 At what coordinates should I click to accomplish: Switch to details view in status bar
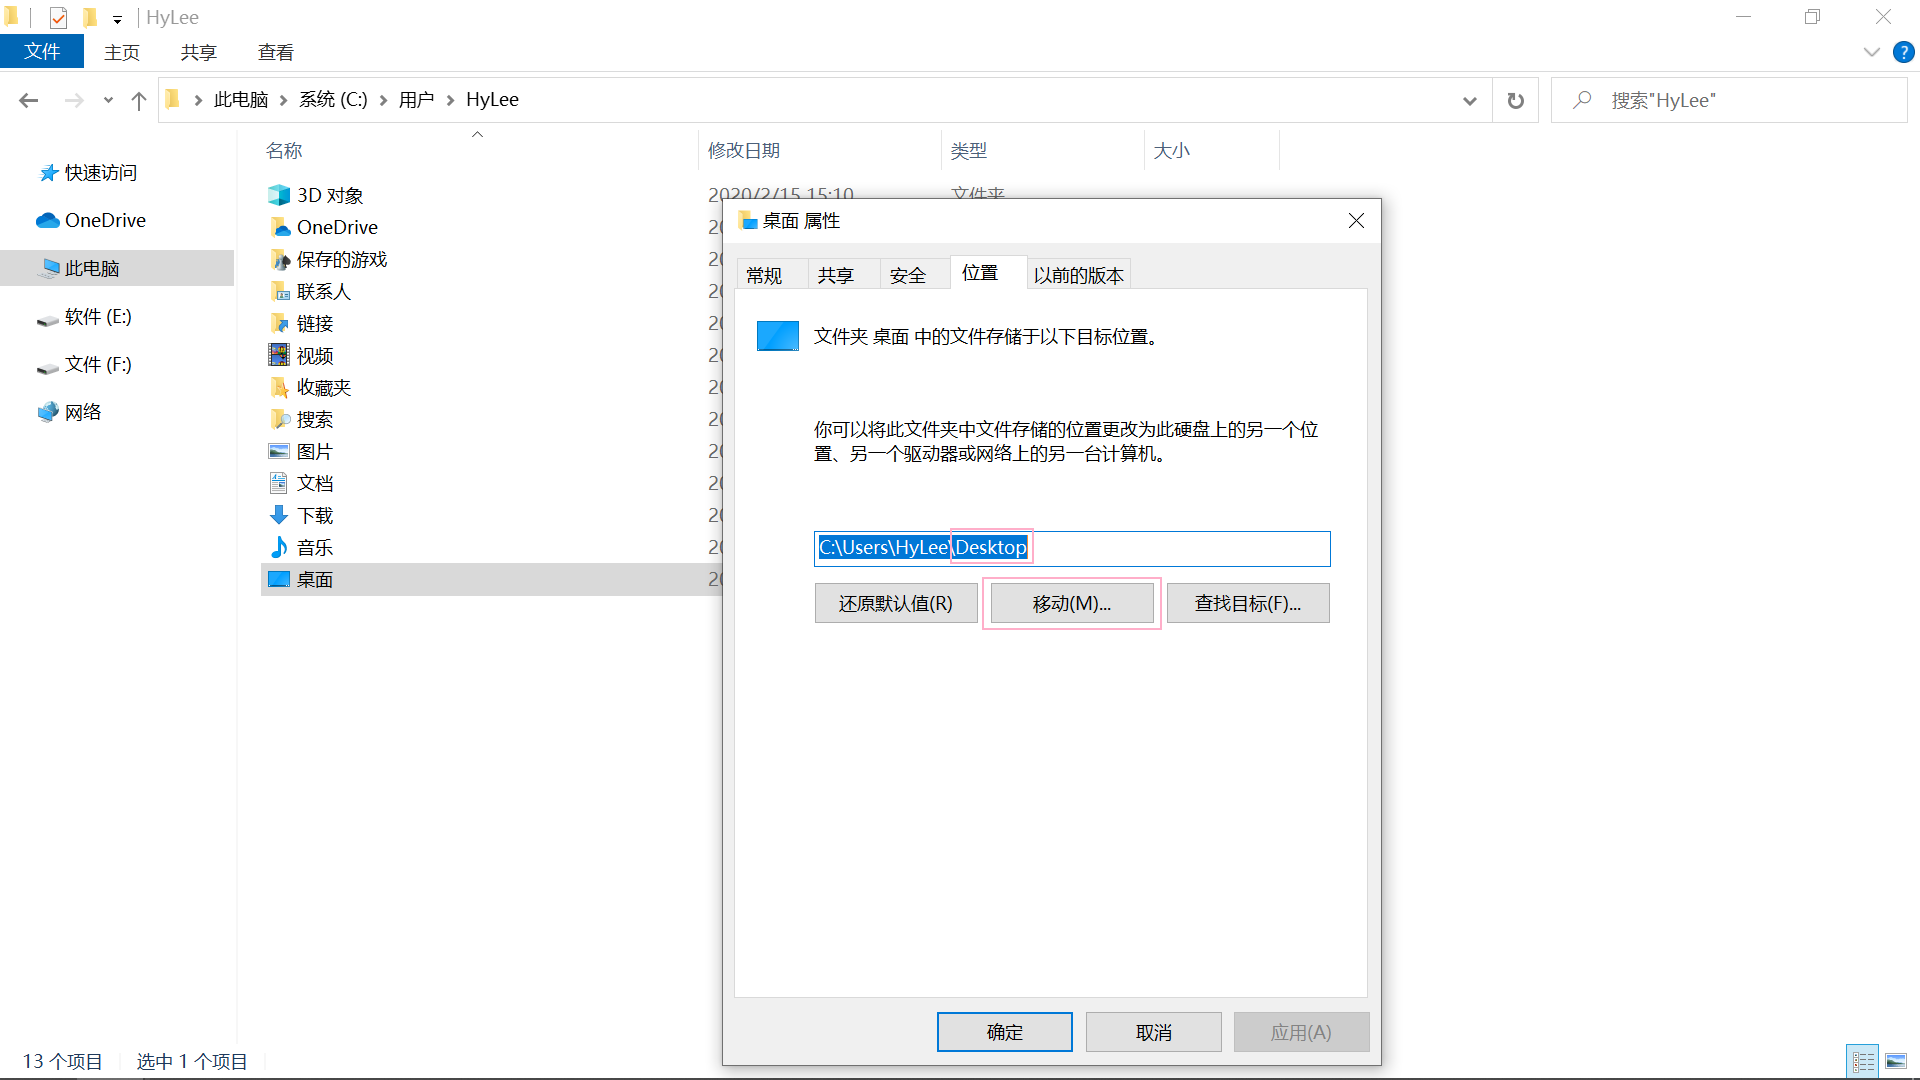point(1862,1061)
